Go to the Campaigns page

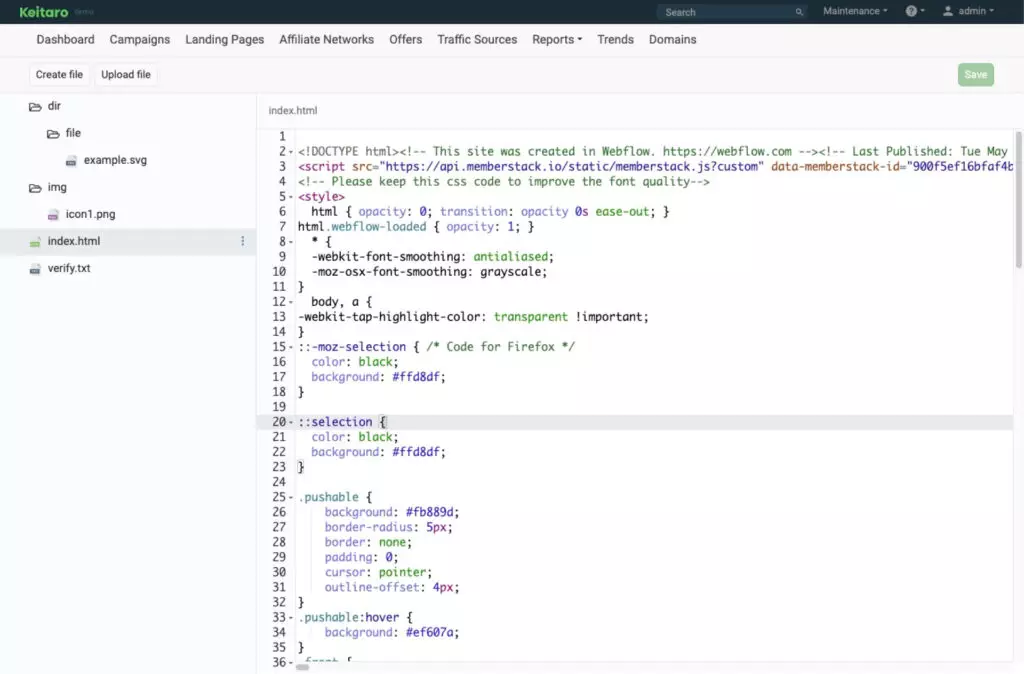tap(140, 39)
